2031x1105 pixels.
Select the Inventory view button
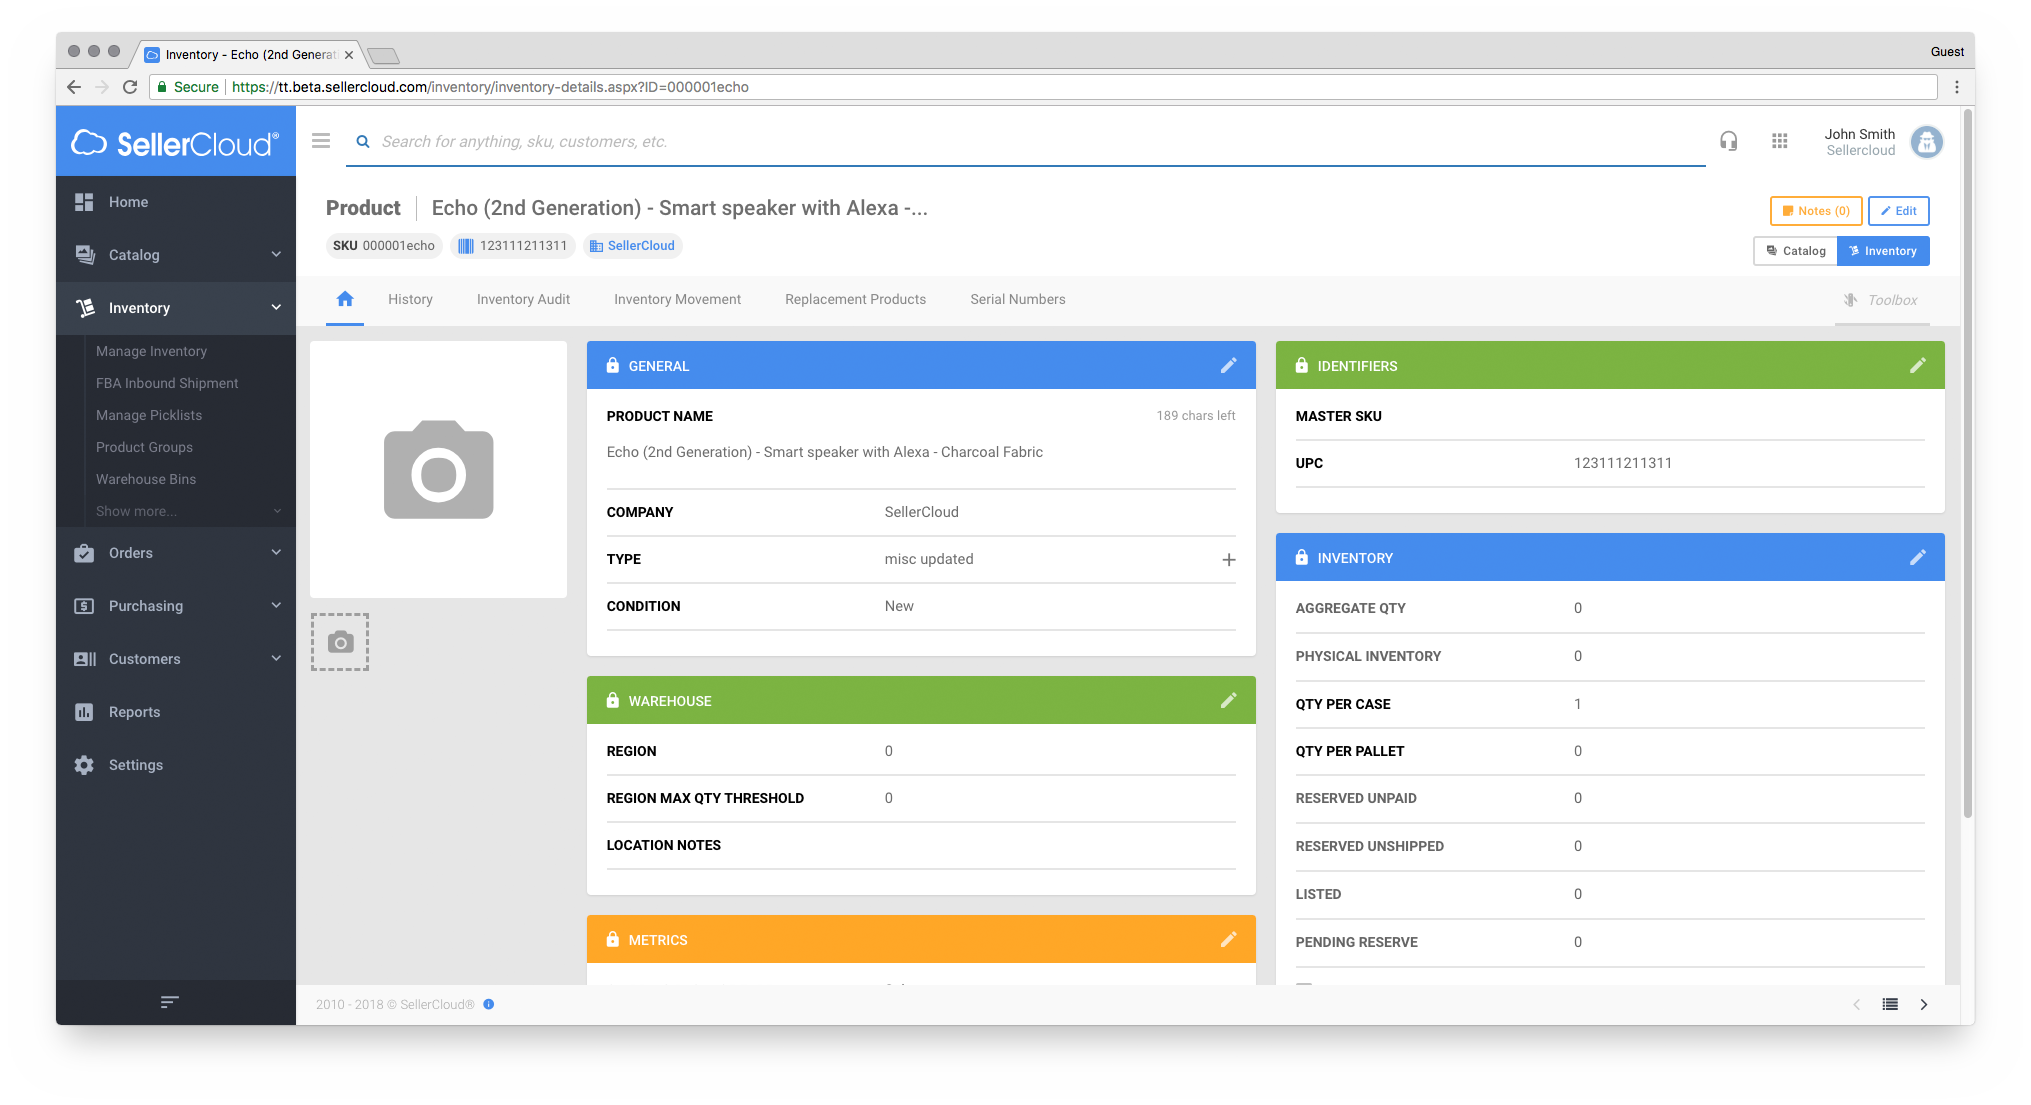tap(1883, 251)
